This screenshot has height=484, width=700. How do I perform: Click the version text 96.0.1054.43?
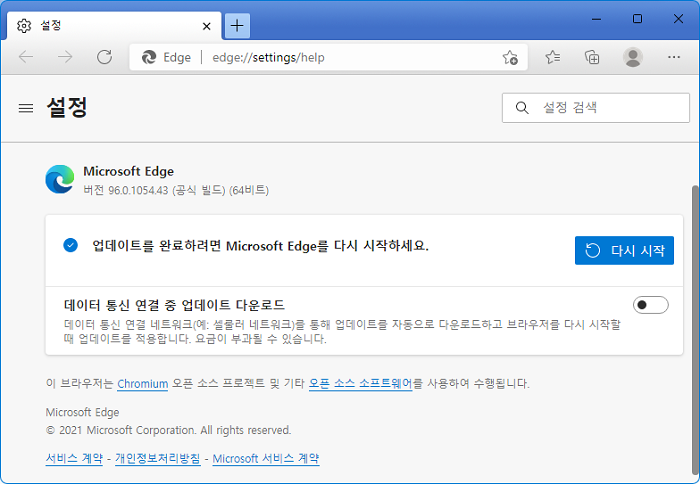pos(138,190)
